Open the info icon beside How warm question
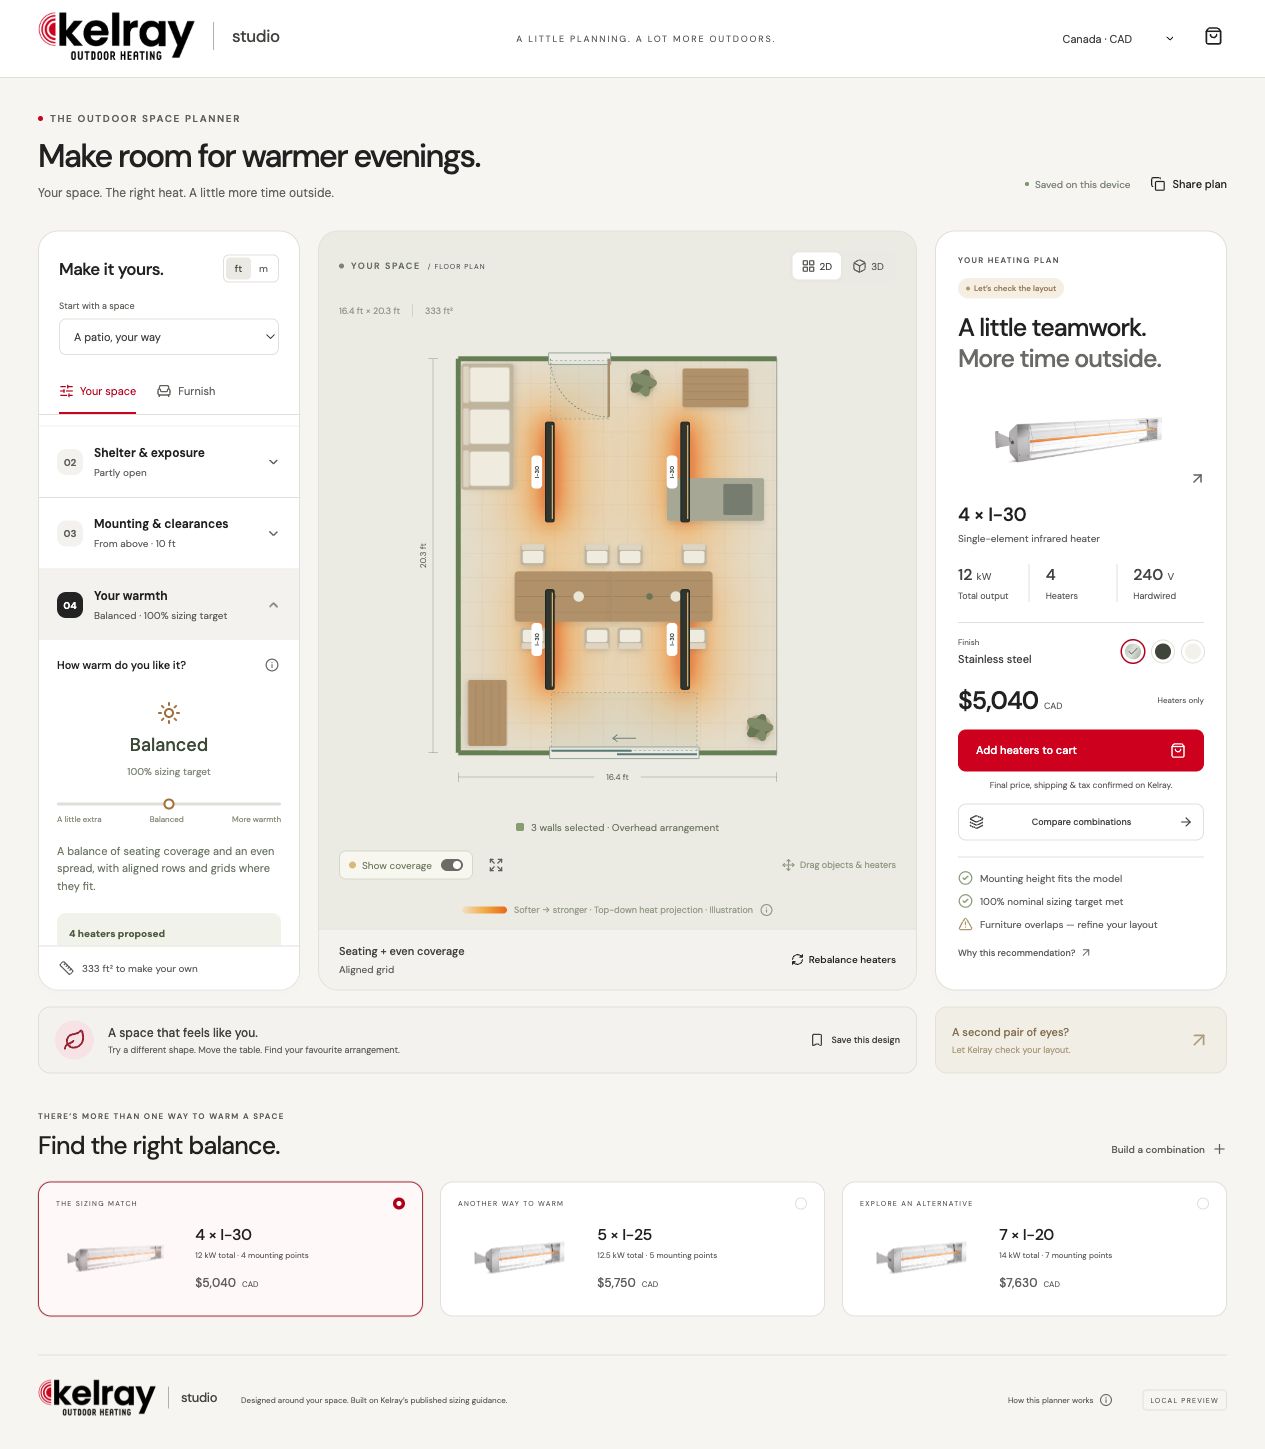Screen dimensions: 1265x1449 (x=272, y=665)
